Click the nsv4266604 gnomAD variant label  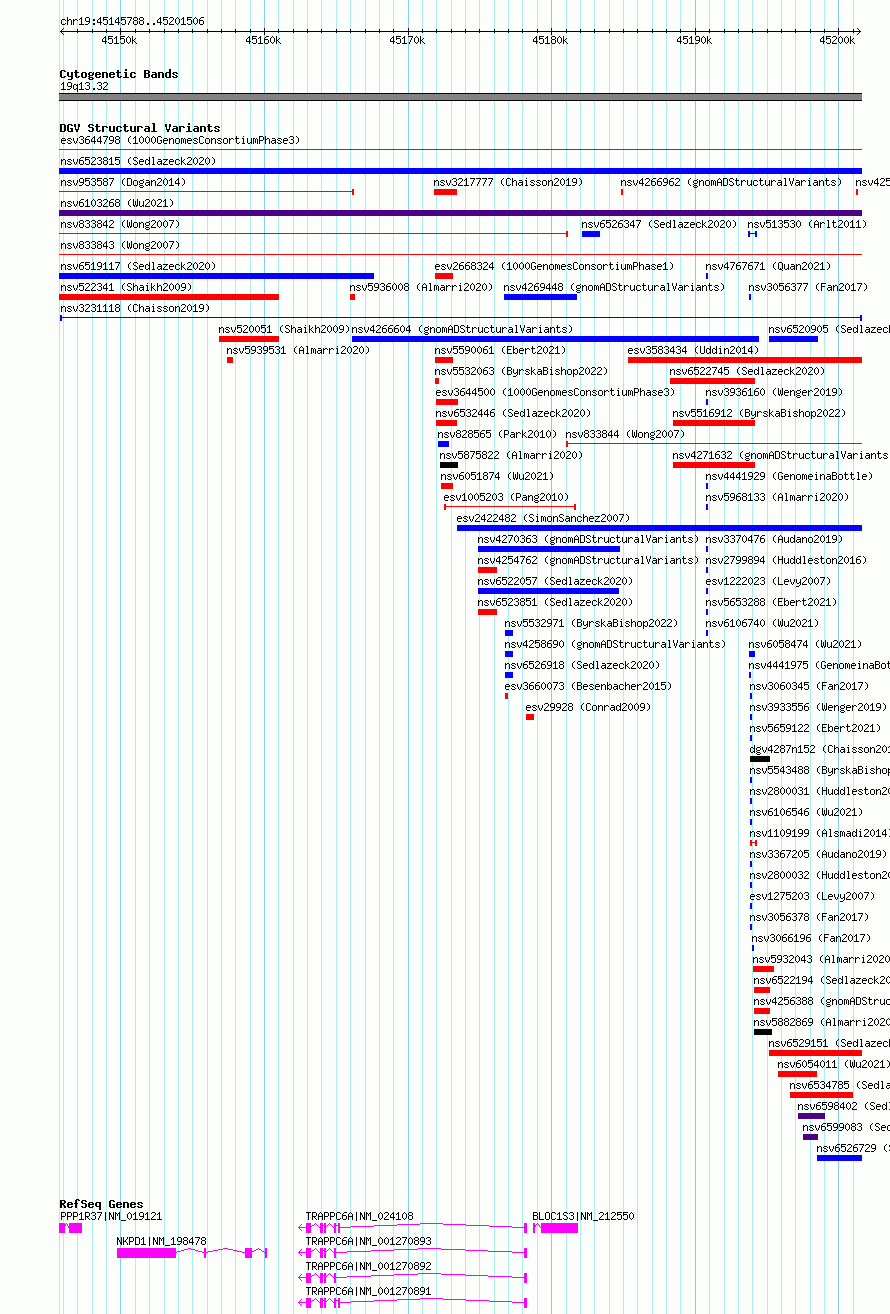click(x=462, y=329)
